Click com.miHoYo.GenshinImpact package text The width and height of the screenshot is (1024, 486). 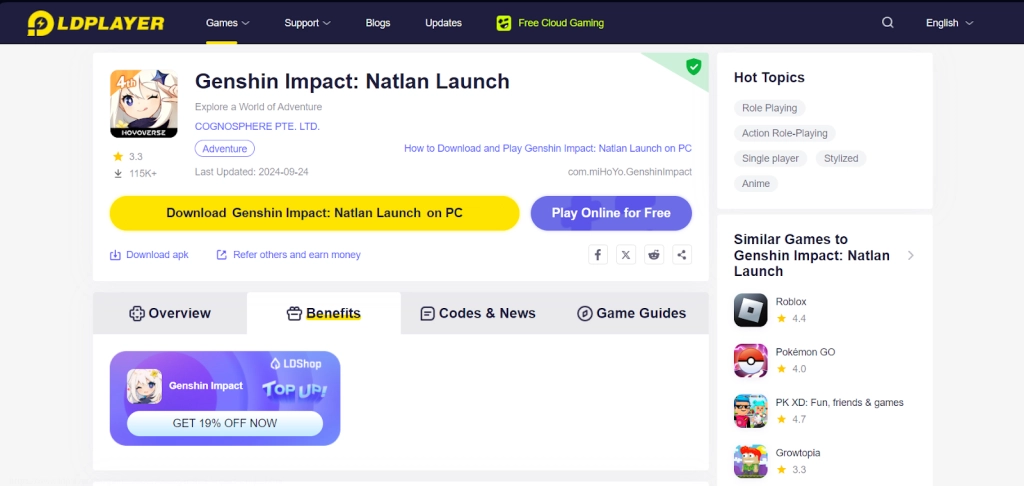pos(630,172)
